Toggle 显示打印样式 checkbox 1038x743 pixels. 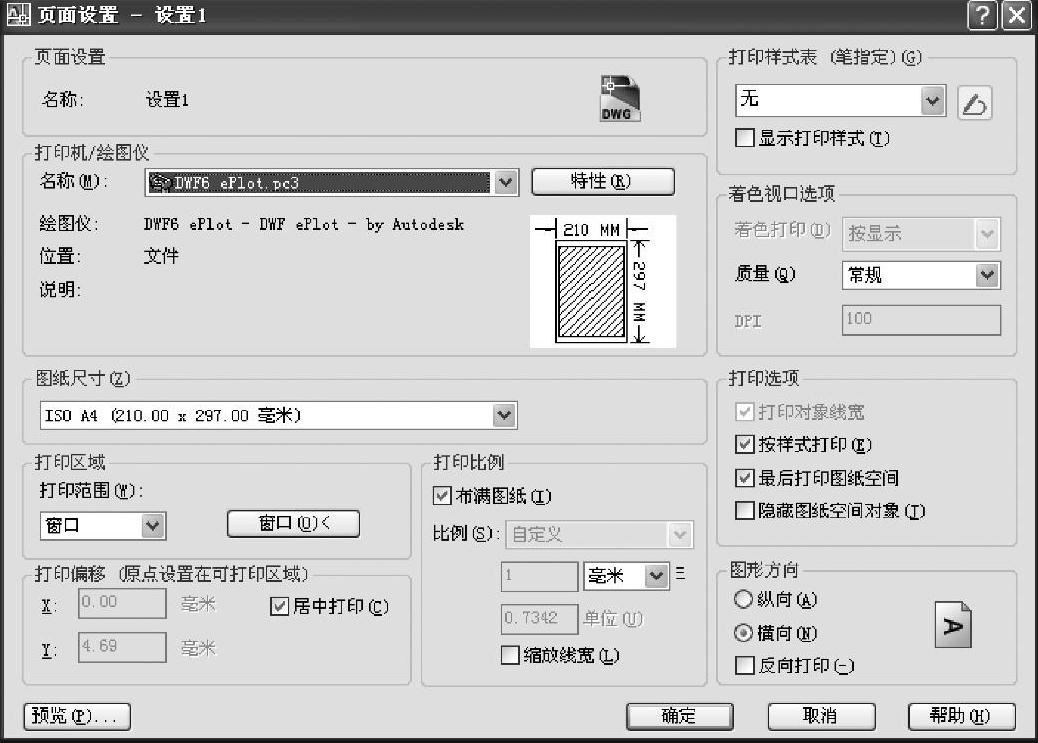pos(745,138)
